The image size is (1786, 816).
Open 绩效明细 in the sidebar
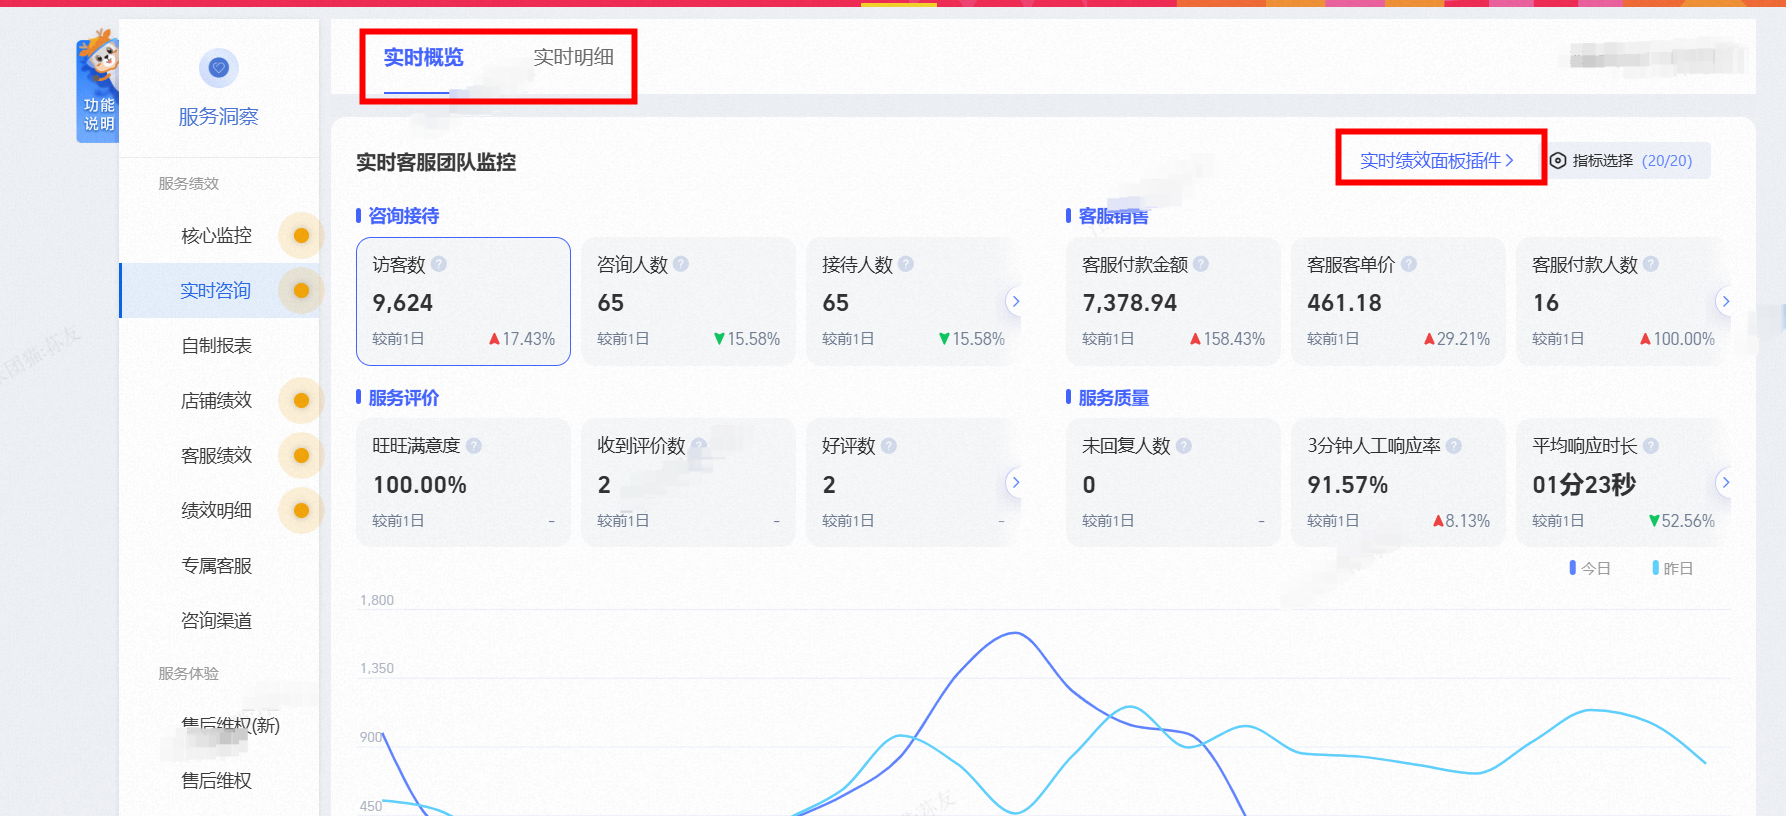tap(217, 511)
